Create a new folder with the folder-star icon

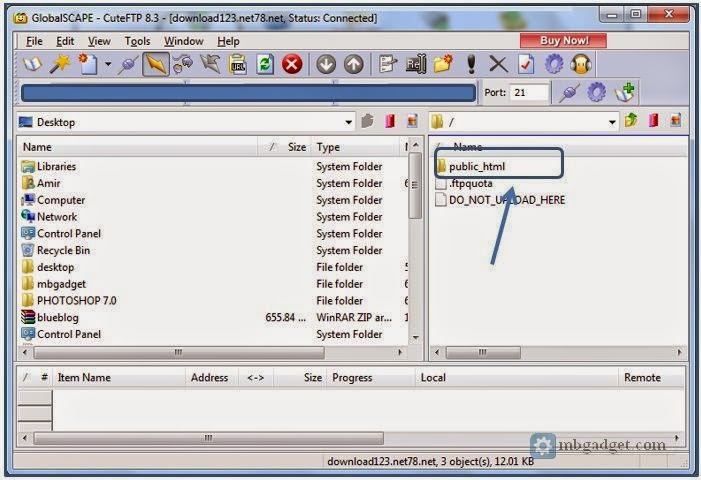coord(443,64)
